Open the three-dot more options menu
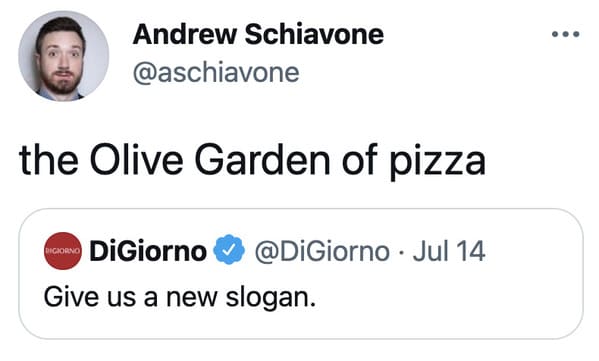Viewport: 599px width, 361px height. click(566, 34)
